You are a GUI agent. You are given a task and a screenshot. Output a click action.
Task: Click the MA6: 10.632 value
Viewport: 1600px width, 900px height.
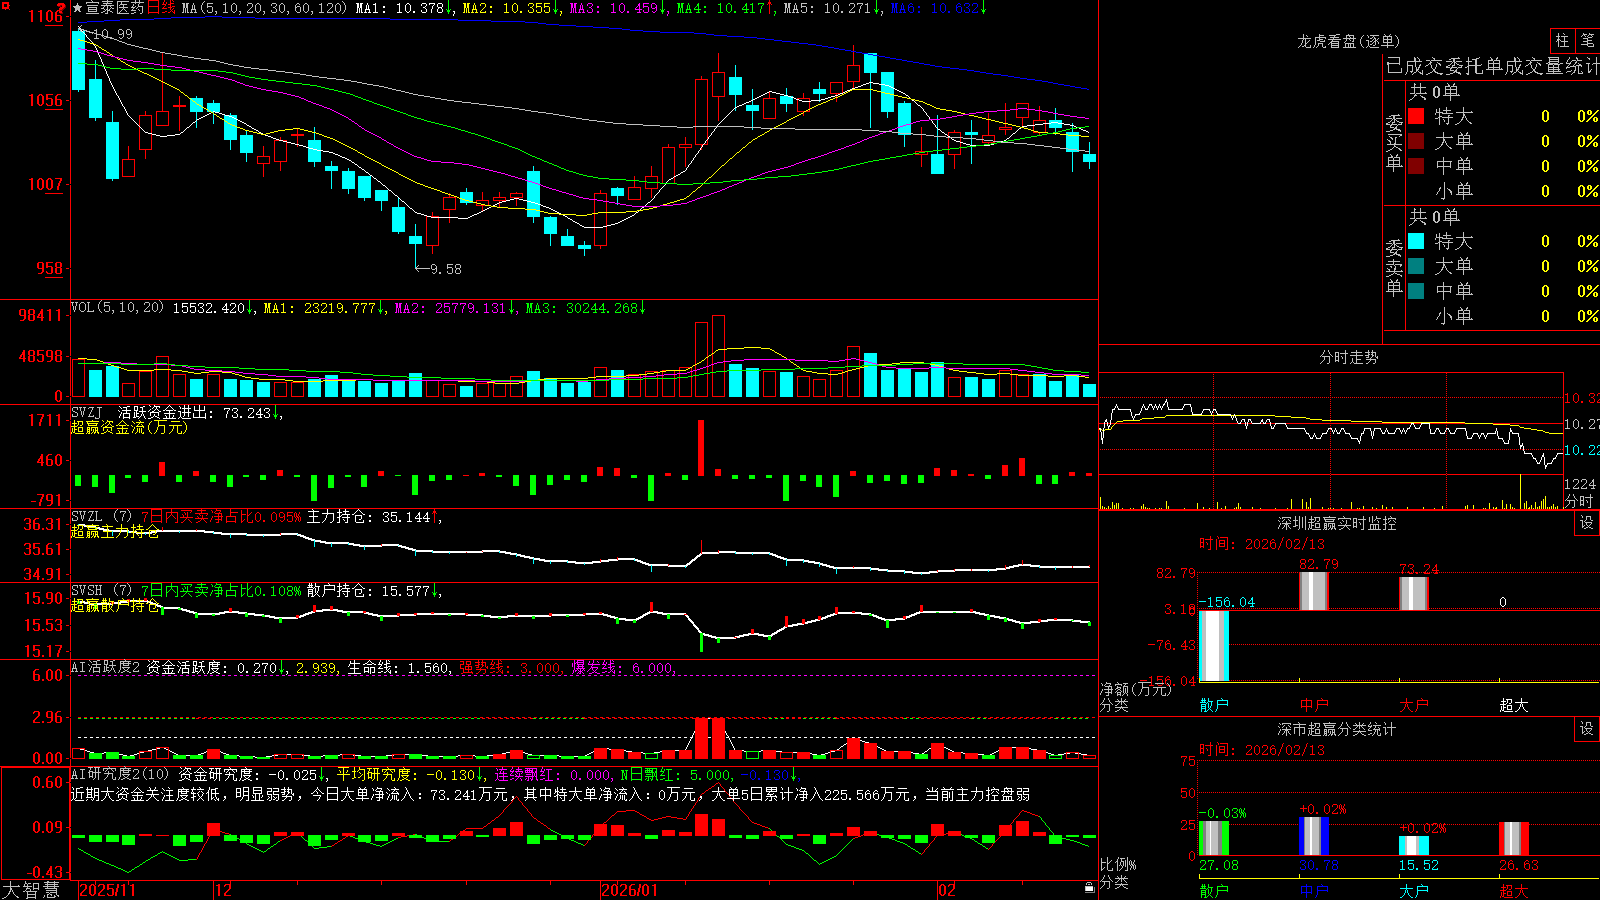[x=935, y=8]
